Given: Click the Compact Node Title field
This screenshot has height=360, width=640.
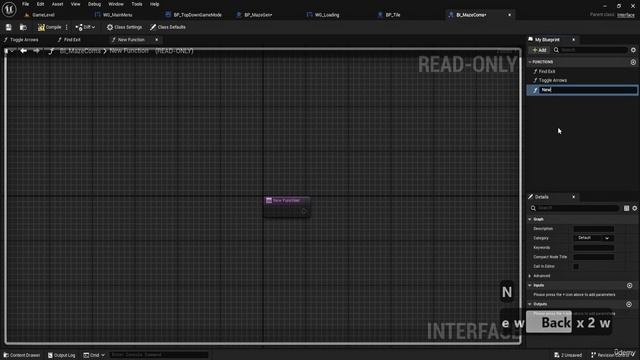Looking at the screenshot, I should click(x=593, y=257).
